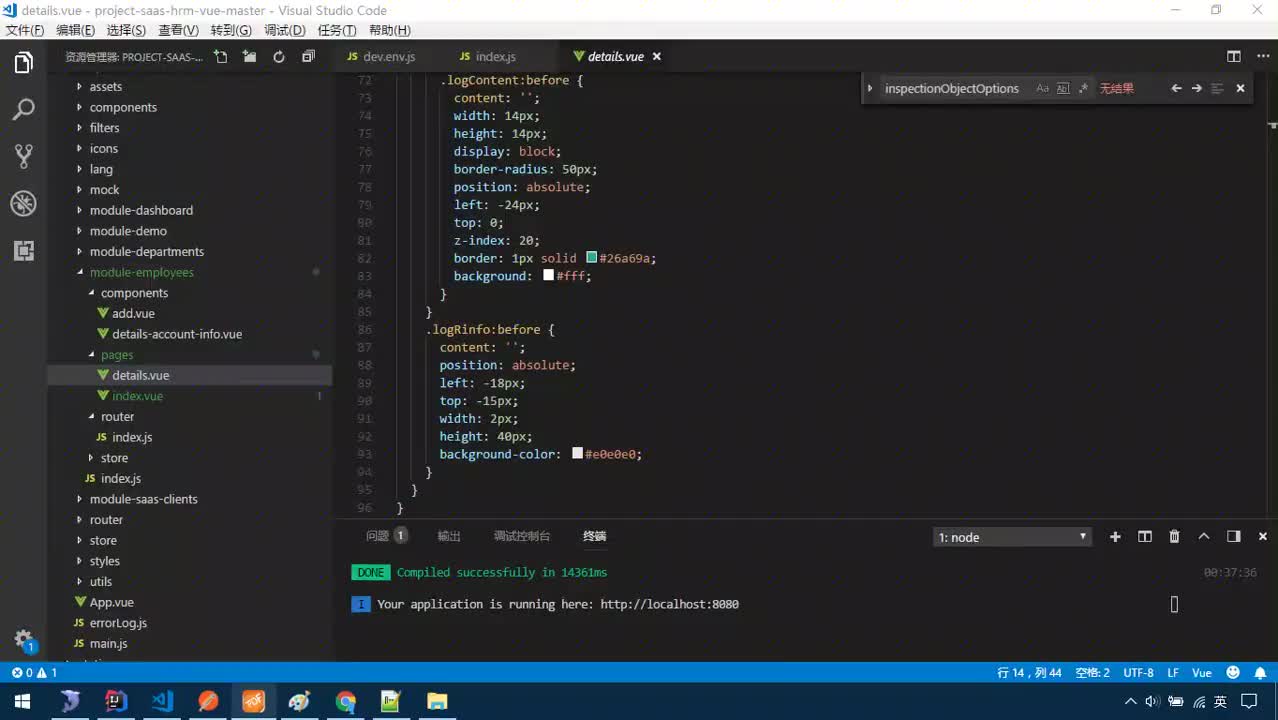Toggle match whole word in find
The width and height of the screenshot is (1278, 720).
pos(1063,88)
